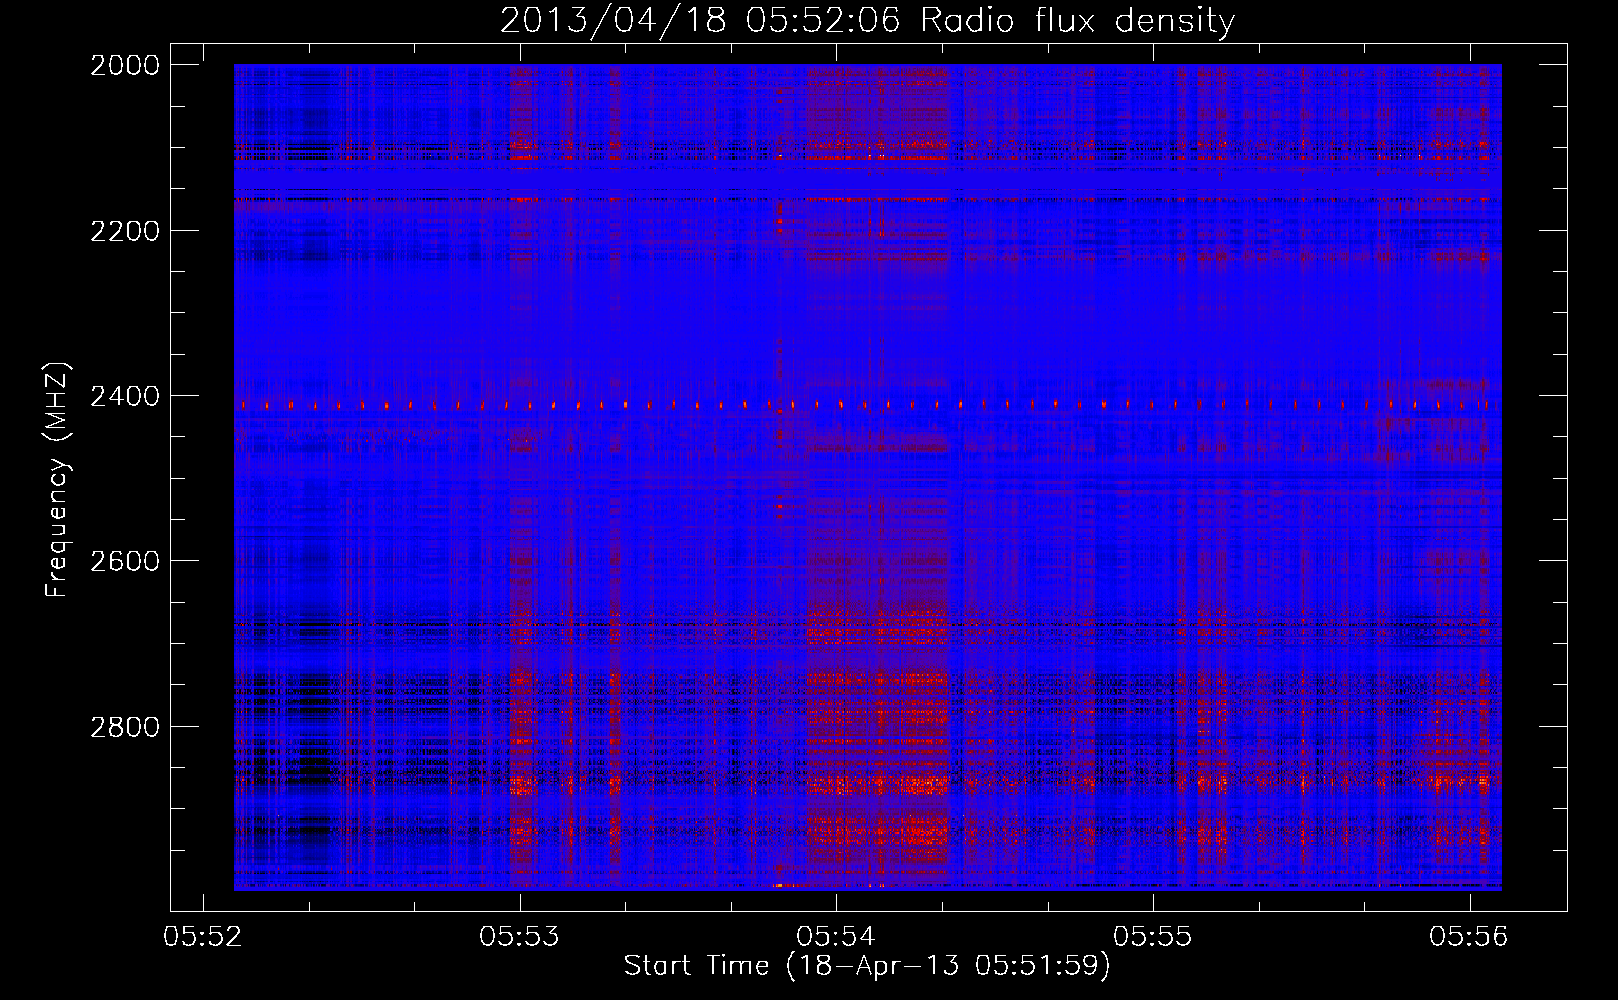This screenshot has height=1000, width=1618.
Task: Click the 2800 frequency tick label
Action: click(125, 727)
